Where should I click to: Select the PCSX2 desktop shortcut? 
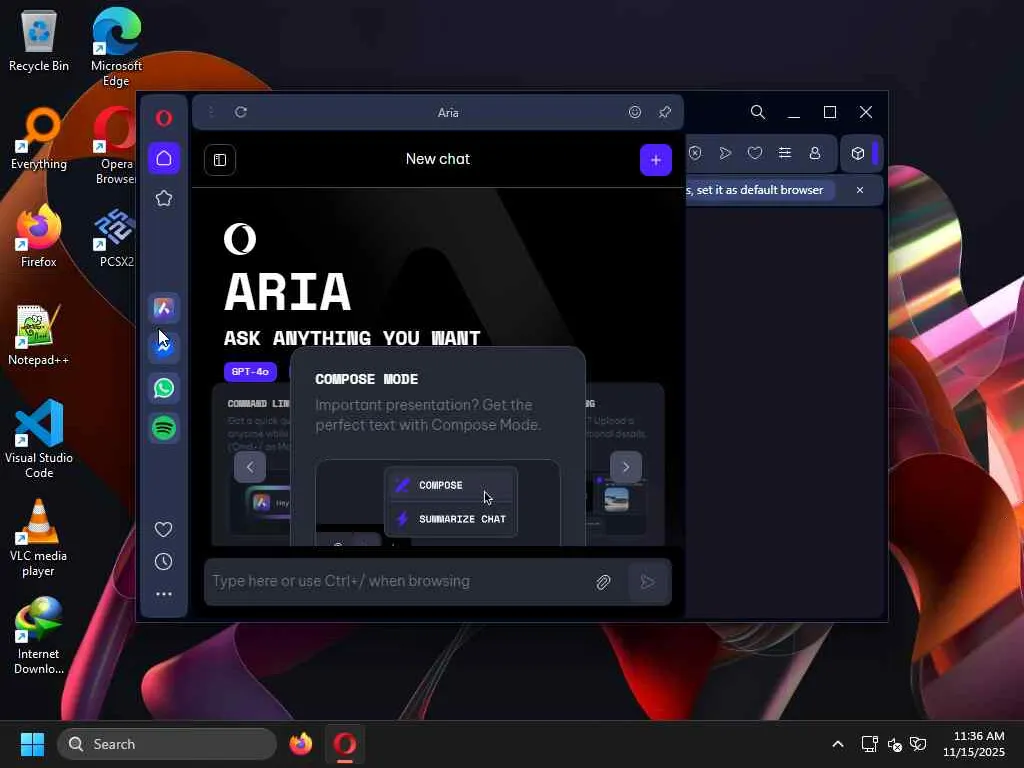coord(116,237)
